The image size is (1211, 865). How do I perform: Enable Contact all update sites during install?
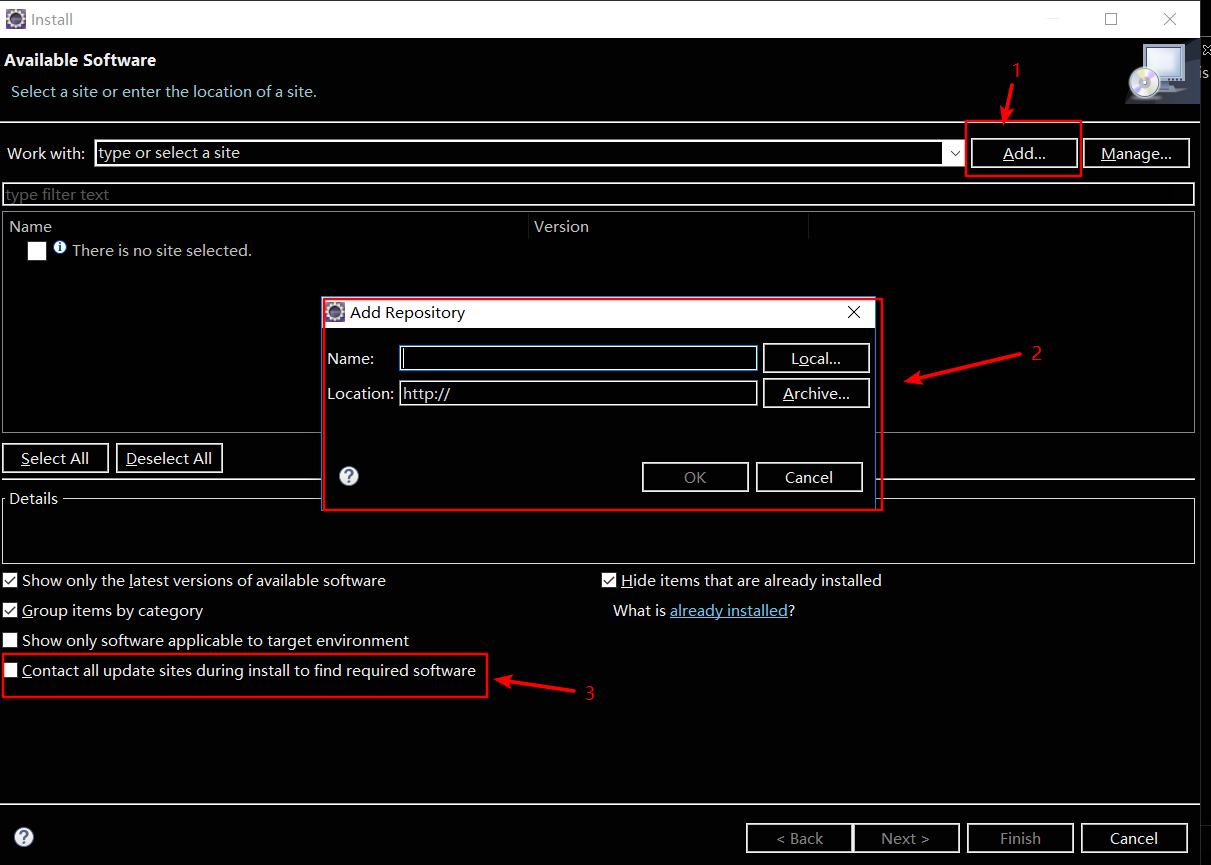(10, 670)
